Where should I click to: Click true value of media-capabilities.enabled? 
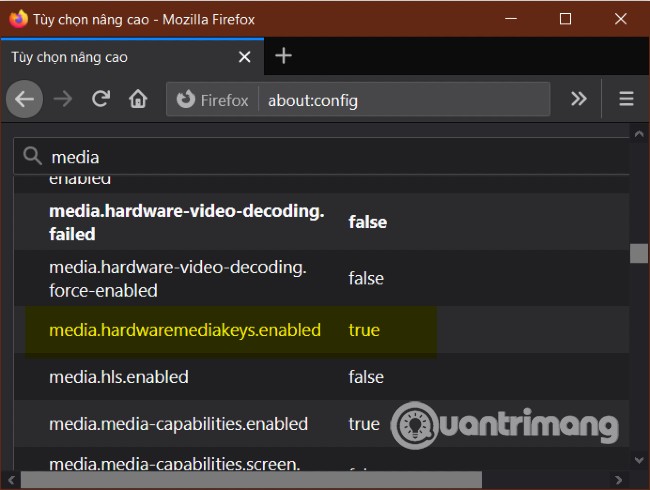[x=364, y=424]
